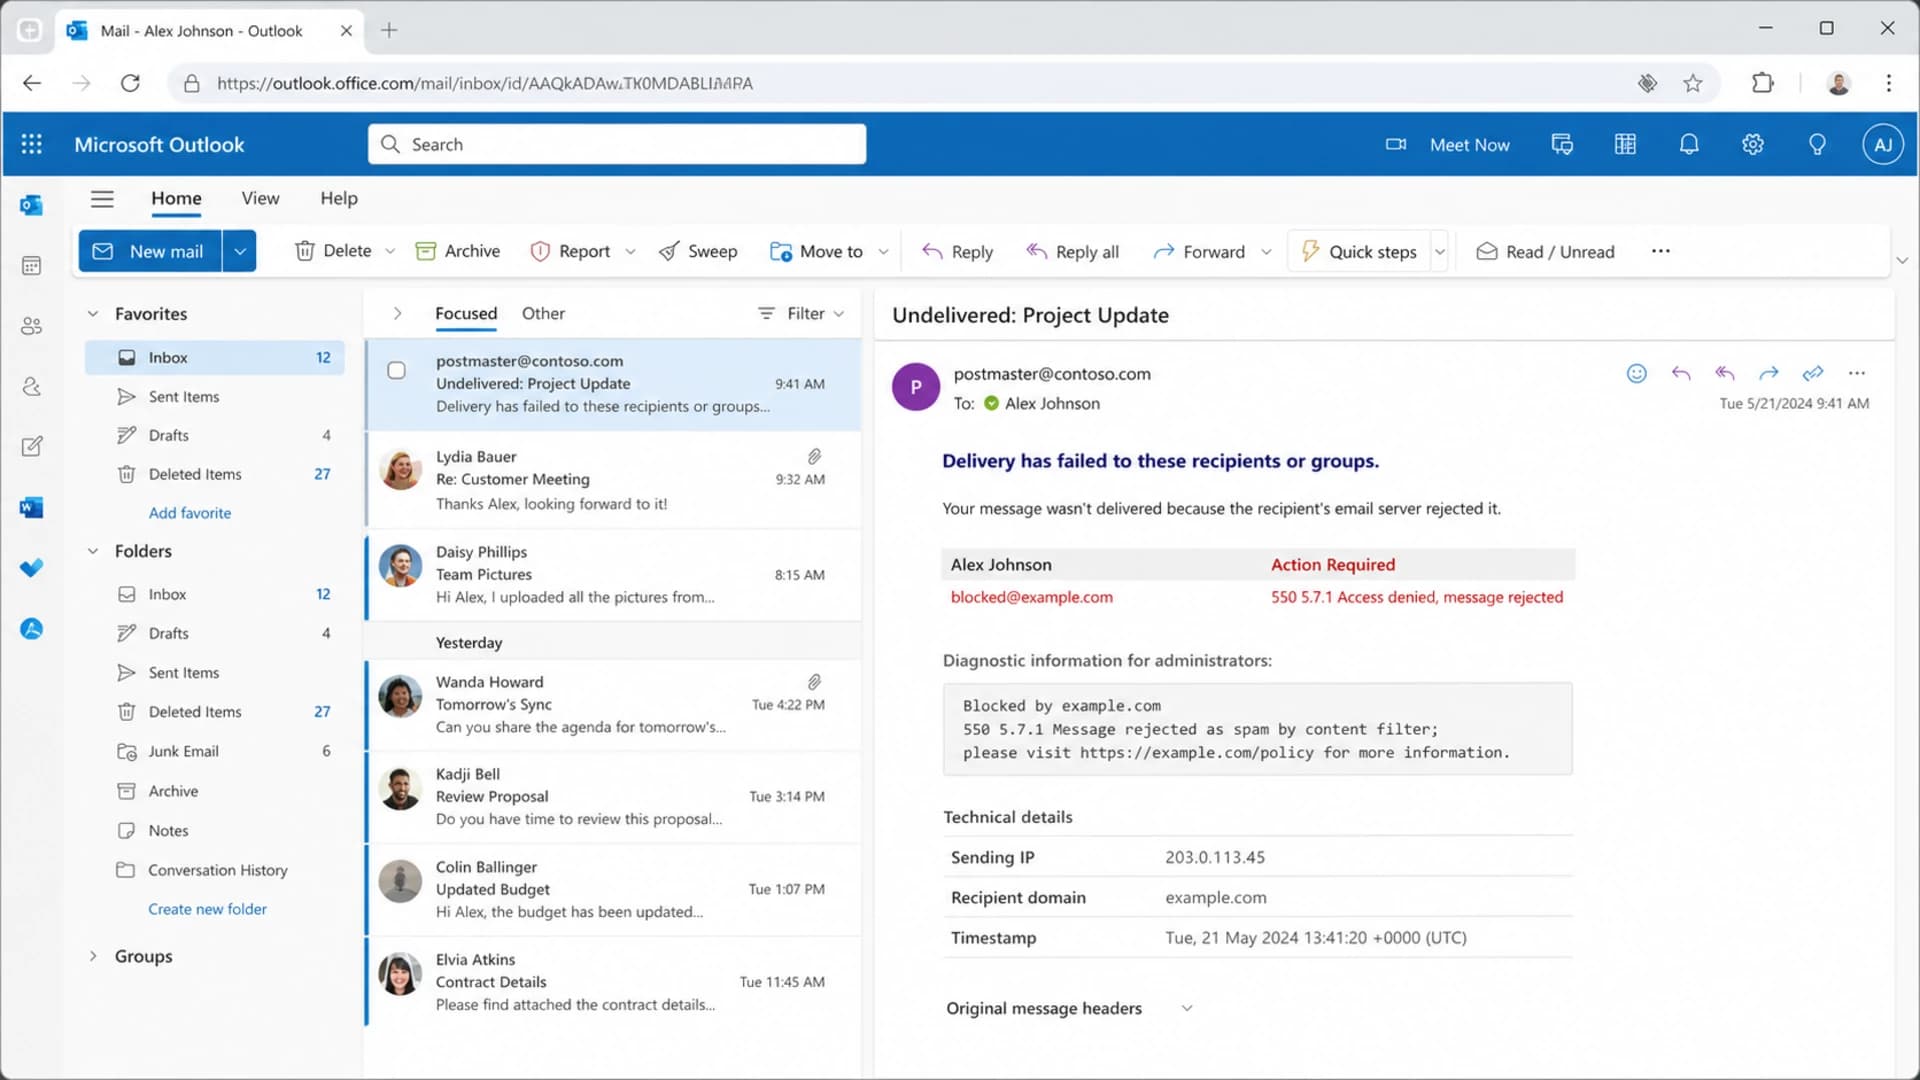Archive the selected message
This screenshot has height=1080, width=1920.
pyautogui.click(x=458, y=251)
